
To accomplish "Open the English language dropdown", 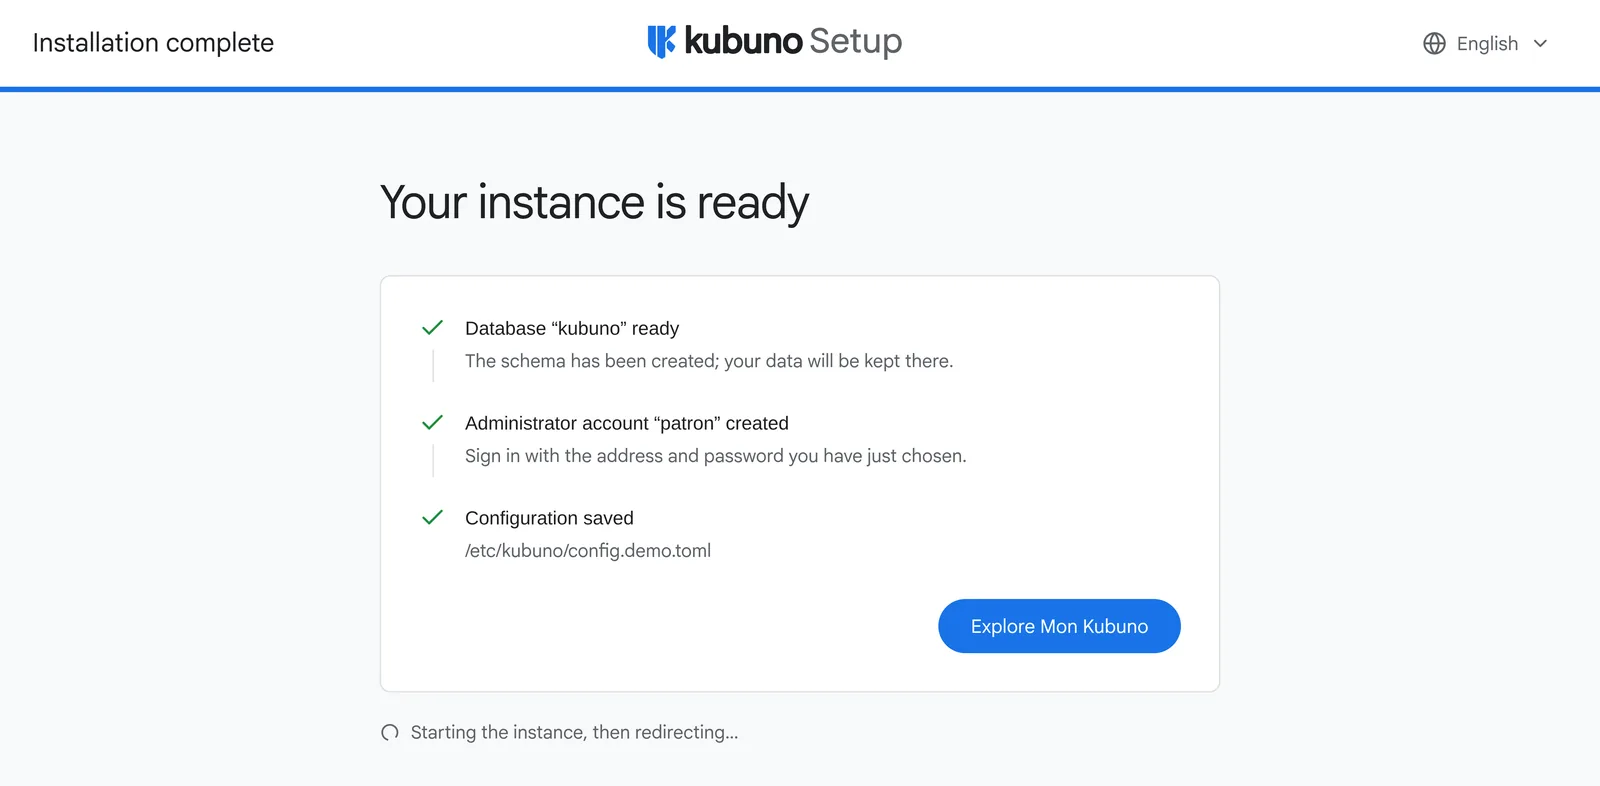I will coord(1485,43).
